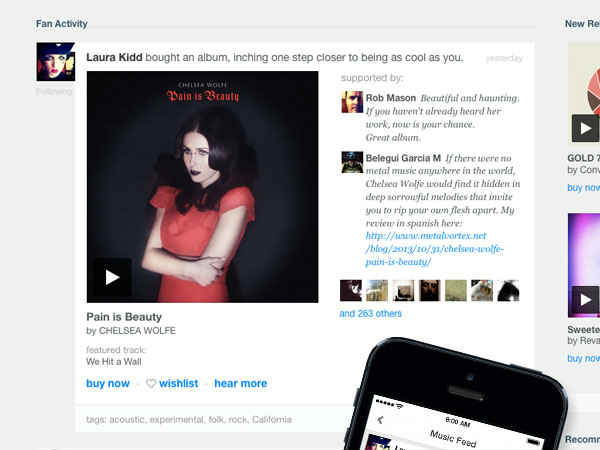The height and width of the screenshot is (450, 600).
Task: Click the hear more link
Action: click(x=241, y=383)
